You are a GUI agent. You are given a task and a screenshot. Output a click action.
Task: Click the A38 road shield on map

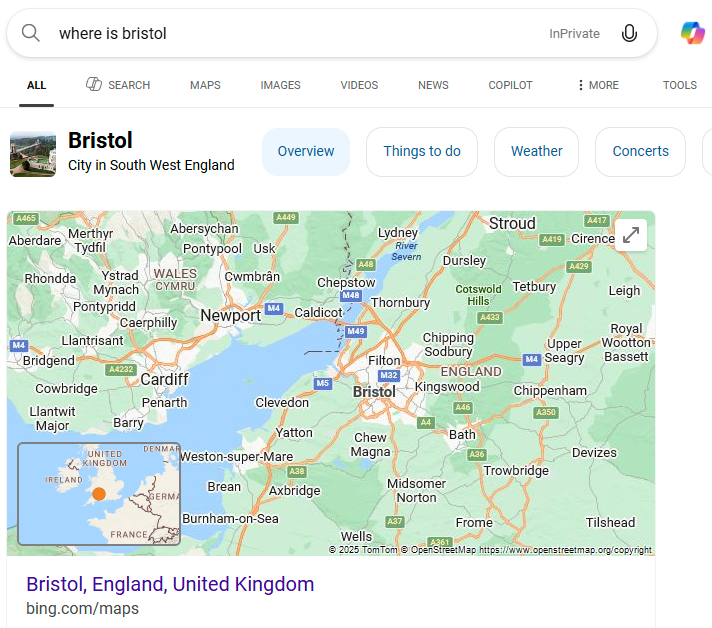[297, 471]
